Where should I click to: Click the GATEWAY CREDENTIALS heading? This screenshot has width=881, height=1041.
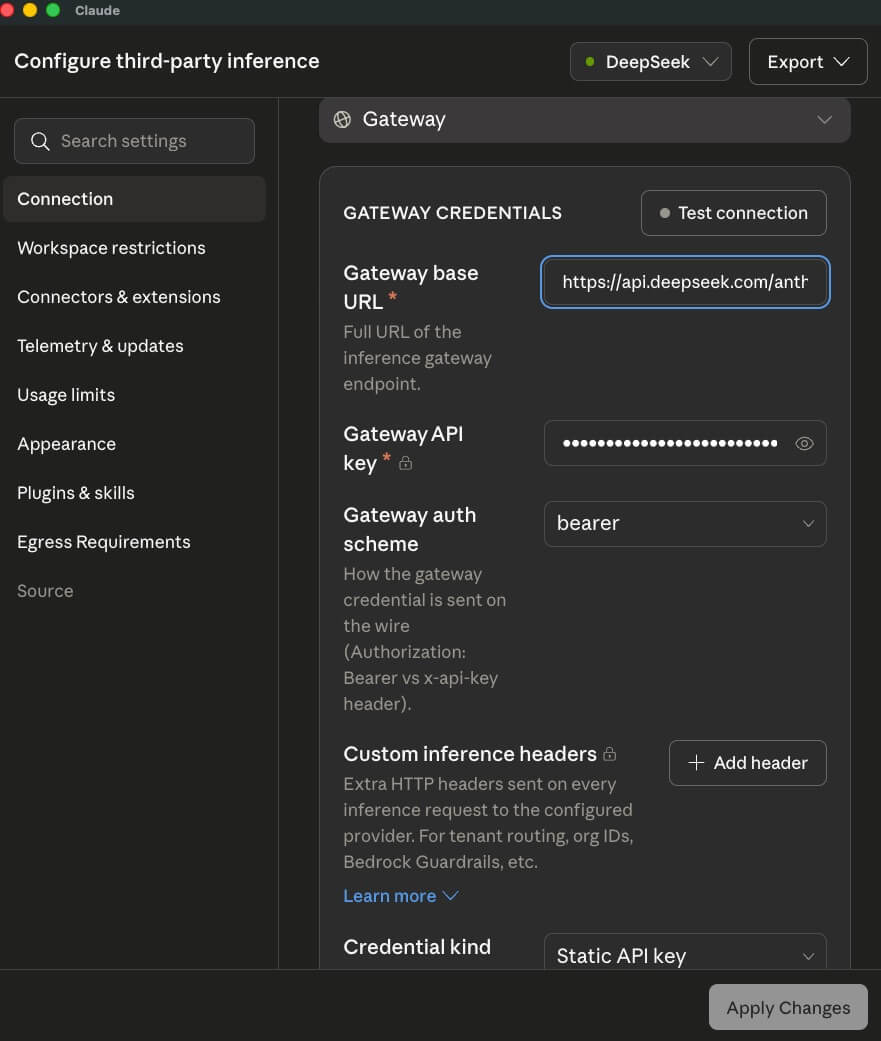coord(452,213)
